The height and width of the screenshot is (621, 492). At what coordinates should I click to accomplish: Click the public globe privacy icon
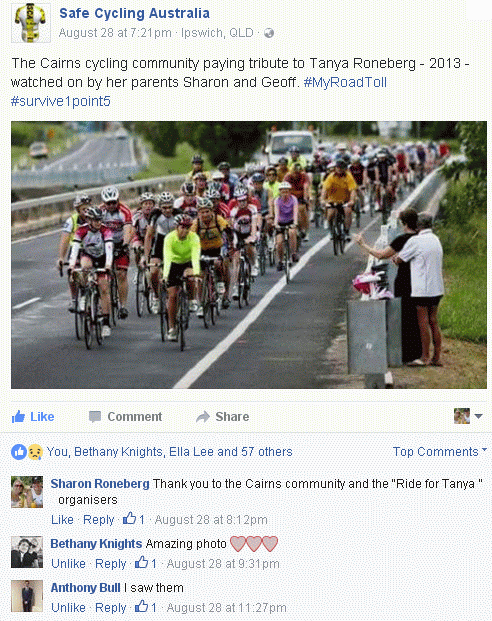(x=269, y=33)
